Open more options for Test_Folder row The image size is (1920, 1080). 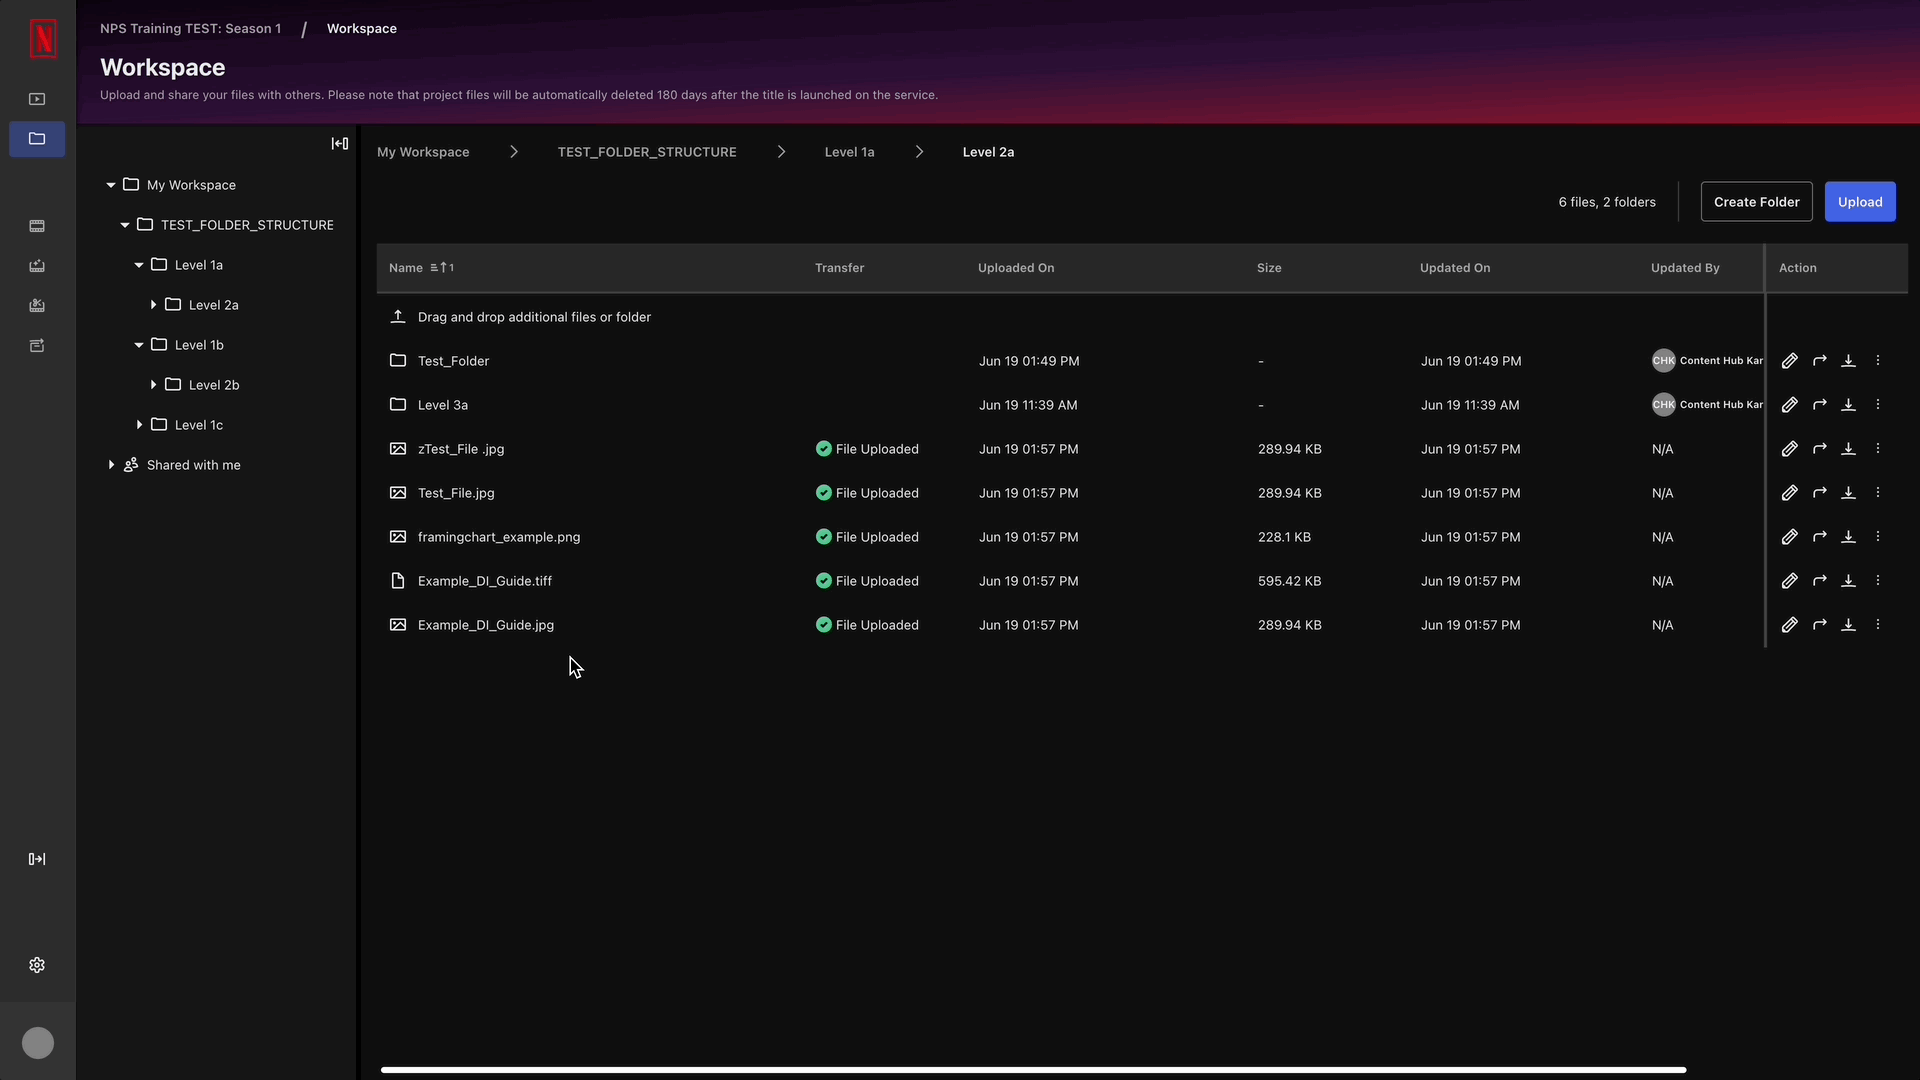(1878, 361)
